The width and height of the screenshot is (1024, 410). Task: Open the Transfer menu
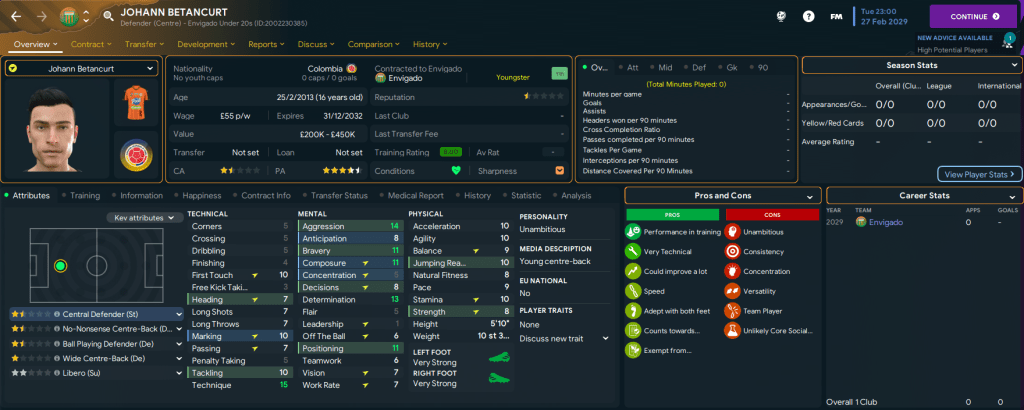point(146,44)
